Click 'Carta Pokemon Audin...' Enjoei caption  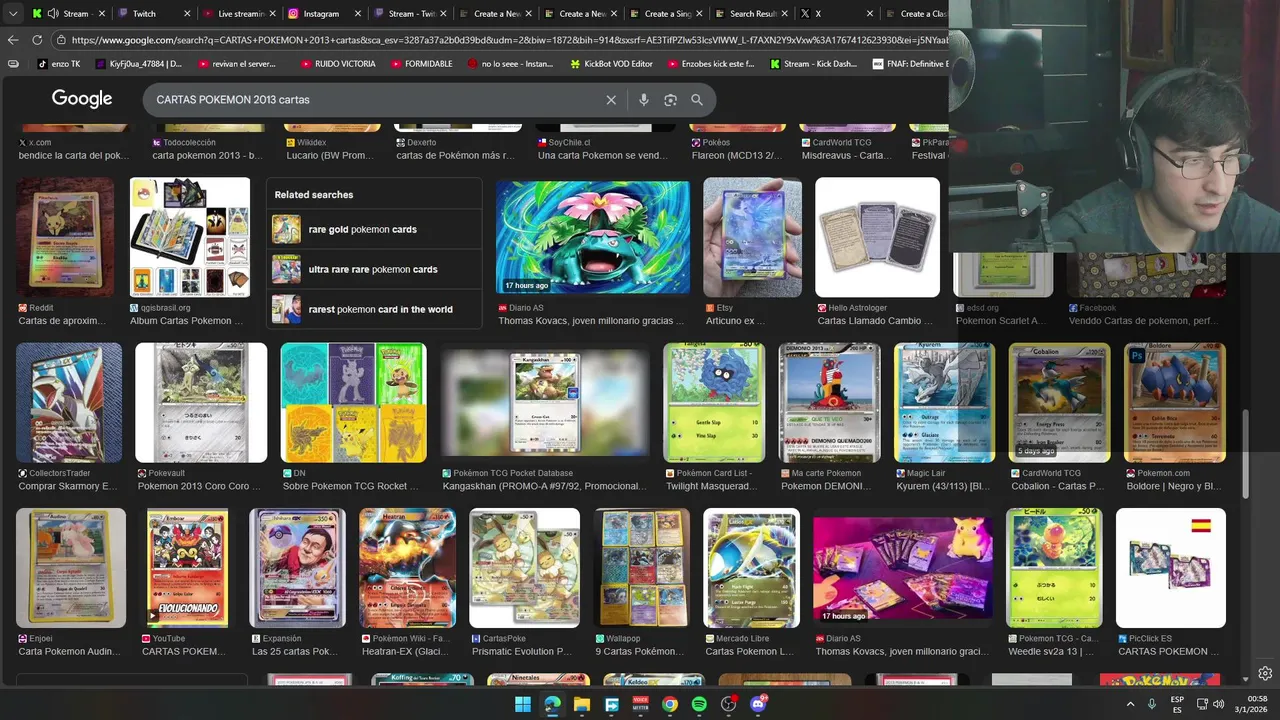click(69, 651)
